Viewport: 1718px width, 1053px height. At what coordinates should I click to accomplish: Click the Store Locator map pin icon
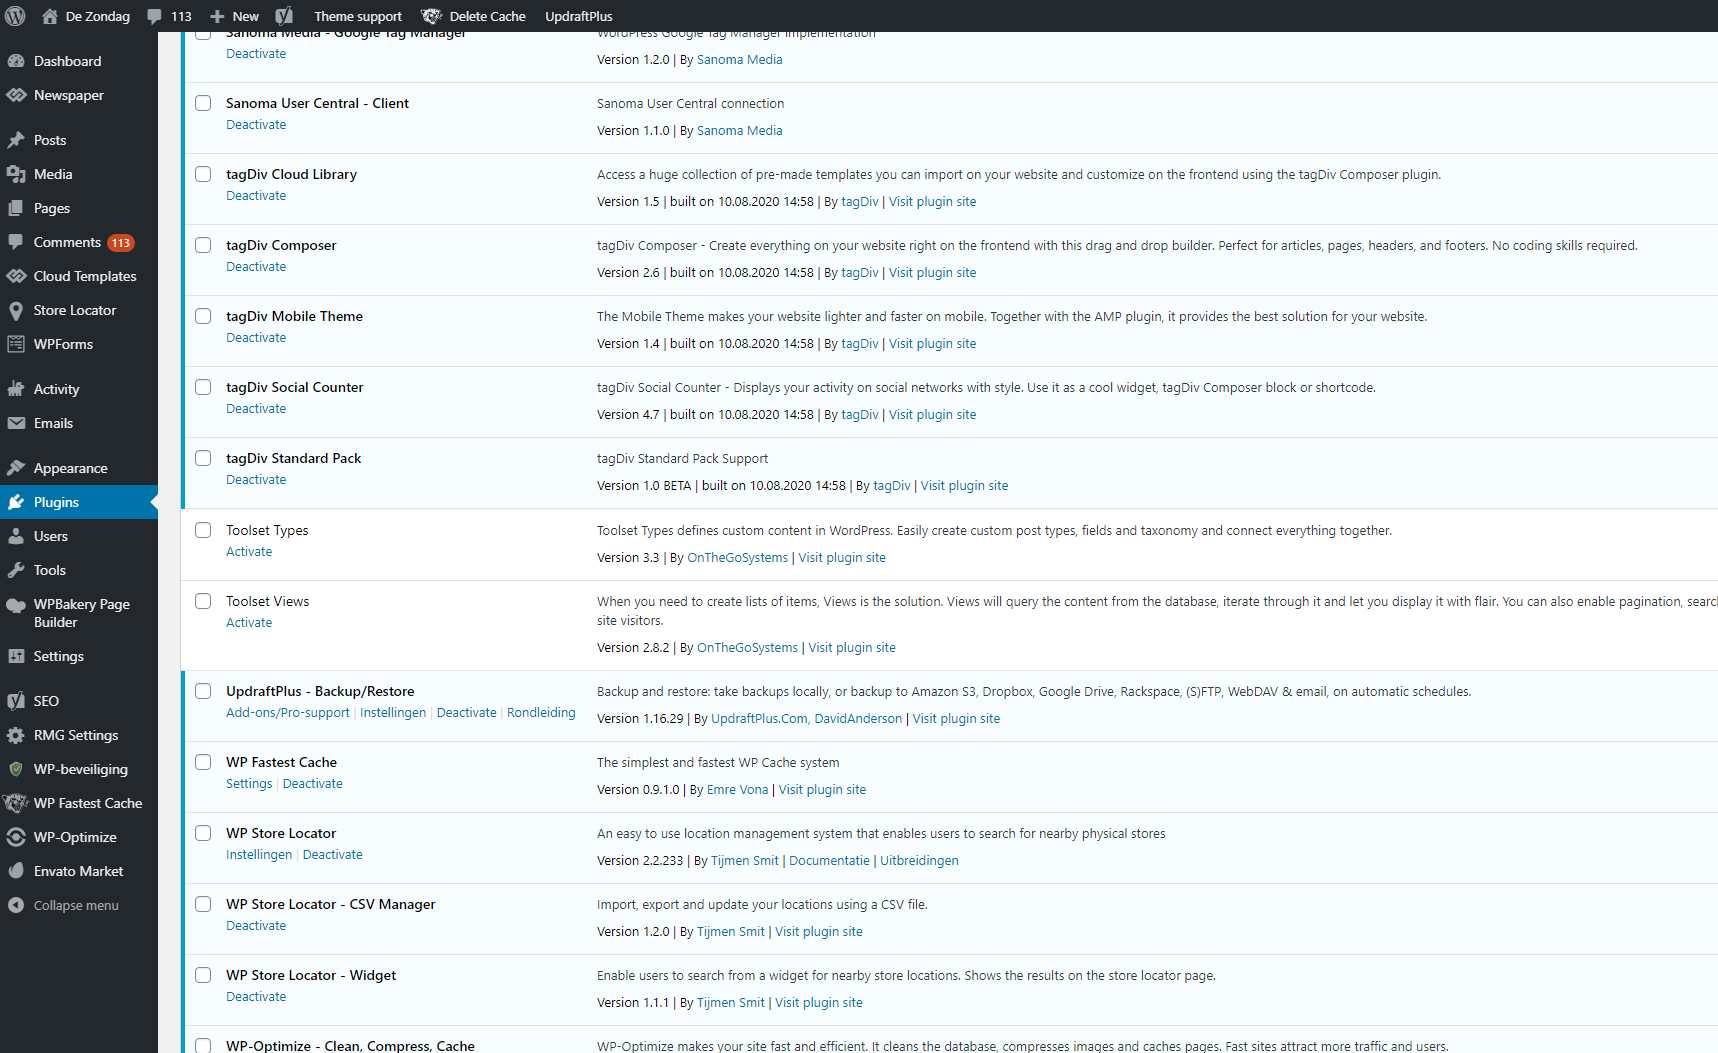point(16,310)
